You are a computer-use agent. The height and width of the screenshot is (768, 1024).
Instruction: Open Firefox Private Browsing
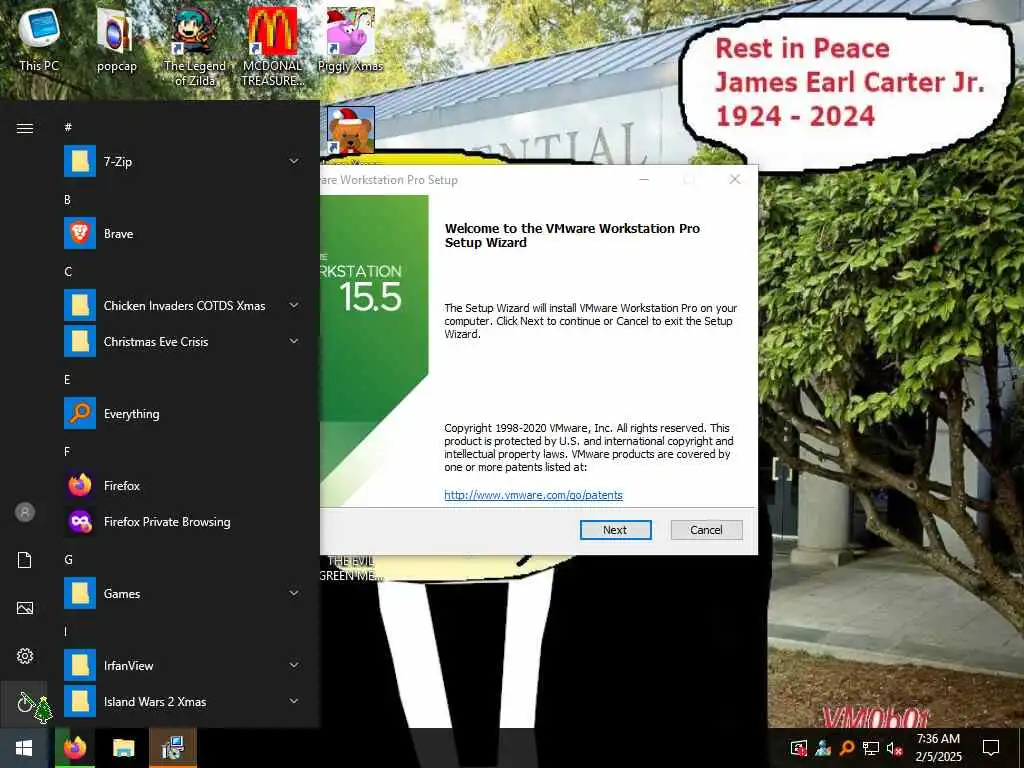pyautogui.click(x=182, y=522)
